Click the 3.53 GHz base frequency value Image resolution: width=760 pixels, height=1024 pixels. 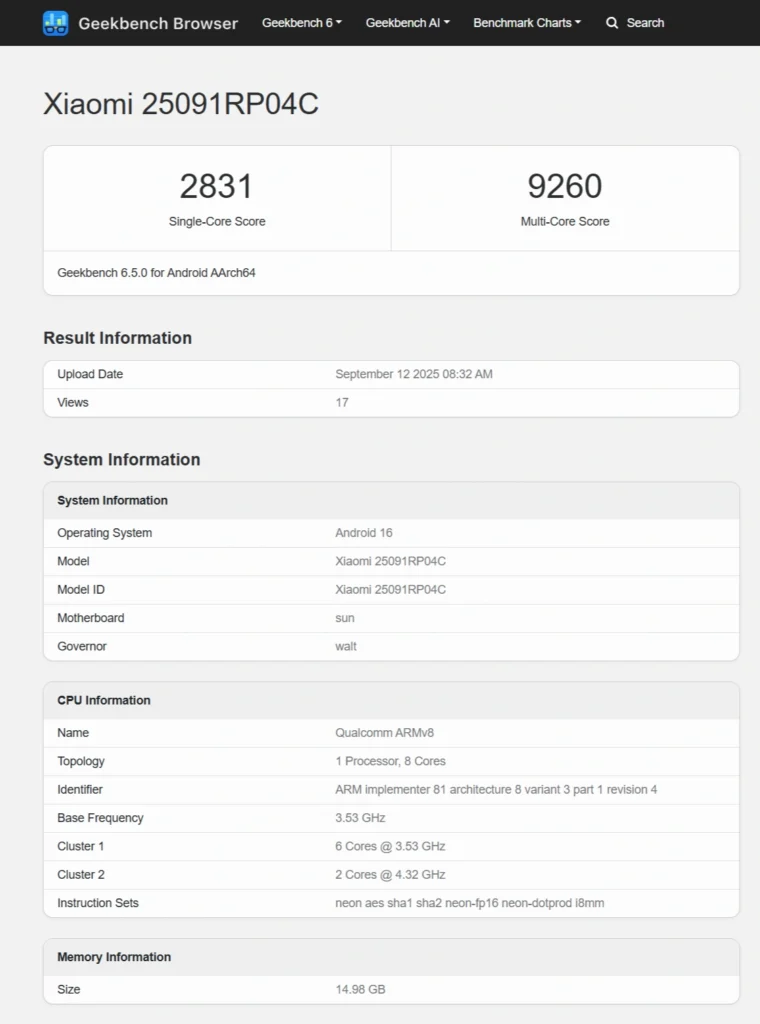point(360,818)
